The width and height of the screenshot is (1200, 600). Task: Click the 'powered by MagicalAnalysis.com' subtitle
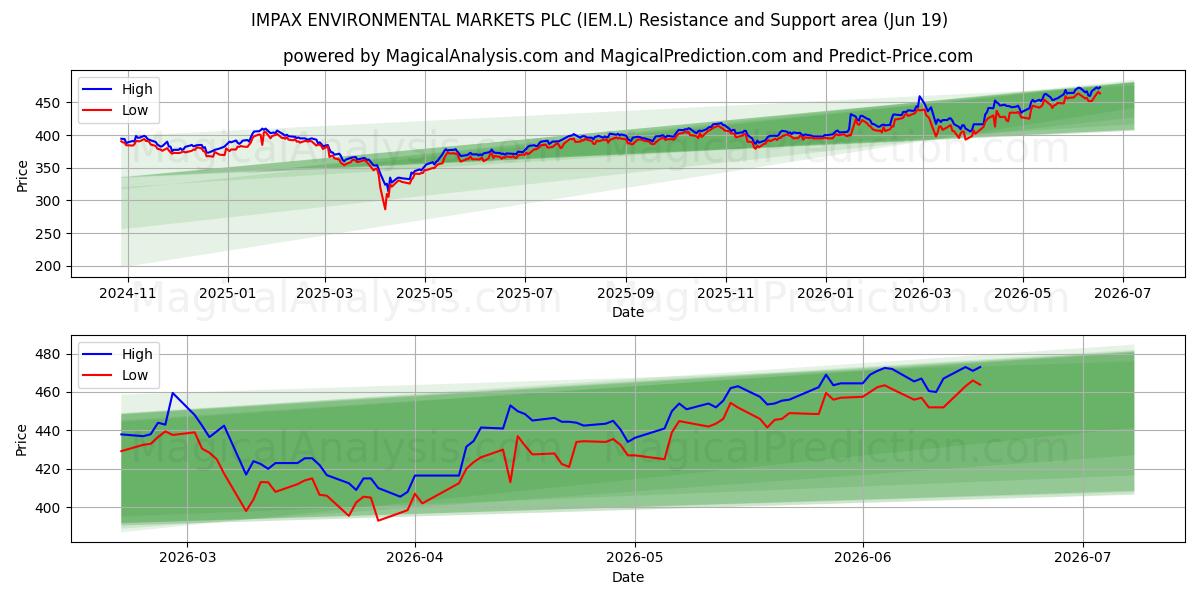(628, 56)
